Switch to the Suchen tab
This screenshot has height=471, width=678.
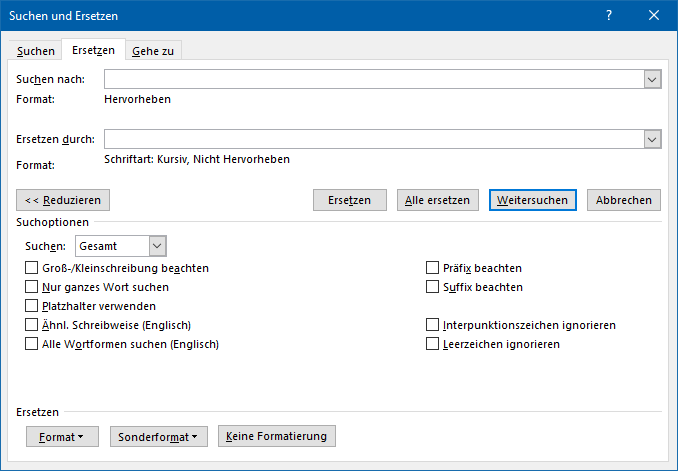pos(35,51)
